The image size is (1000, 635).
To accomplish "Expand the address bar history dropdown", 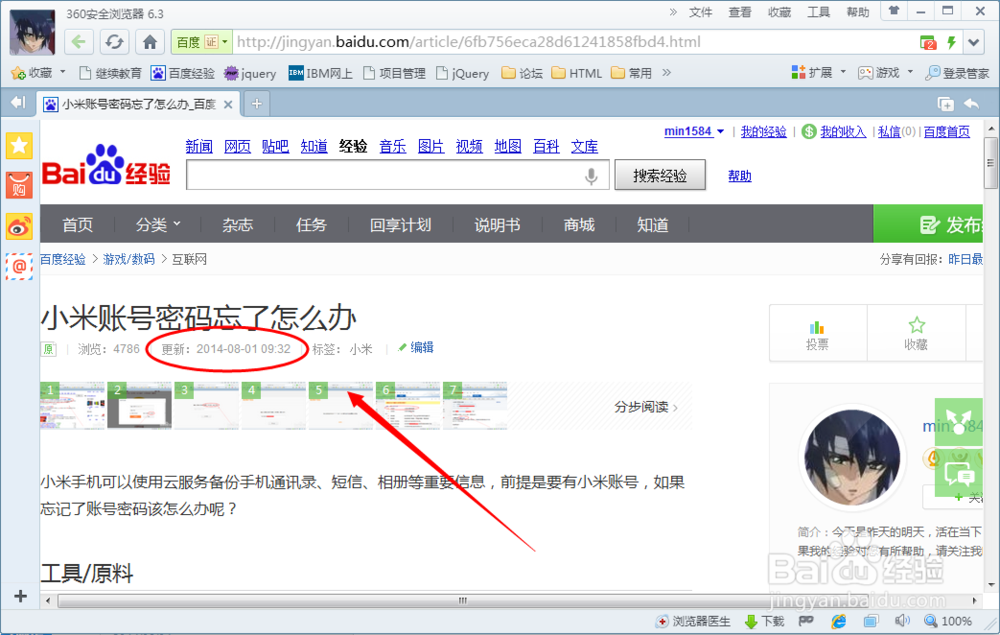I will 973,43.
